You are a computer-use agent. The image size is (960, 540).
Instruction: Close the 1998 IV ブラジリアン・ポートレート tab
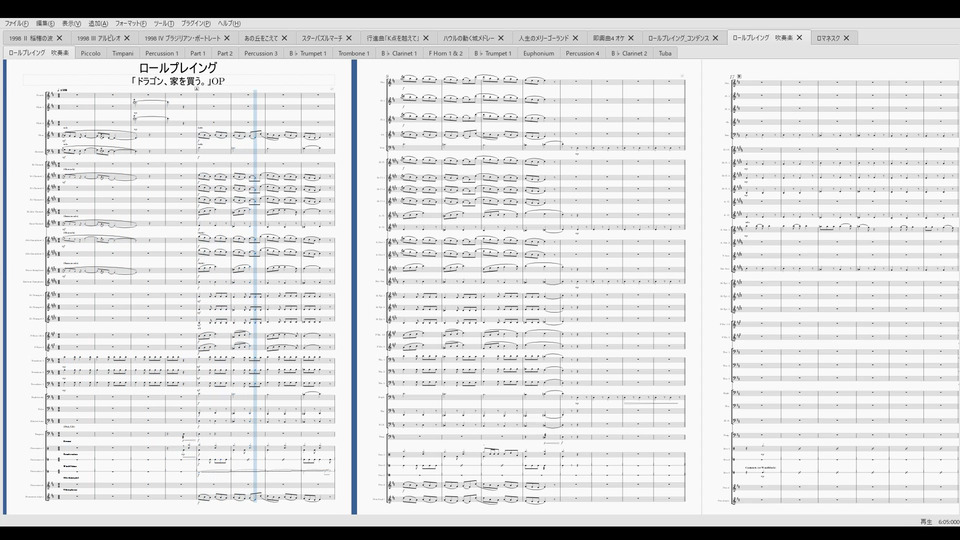click(227, 38)
